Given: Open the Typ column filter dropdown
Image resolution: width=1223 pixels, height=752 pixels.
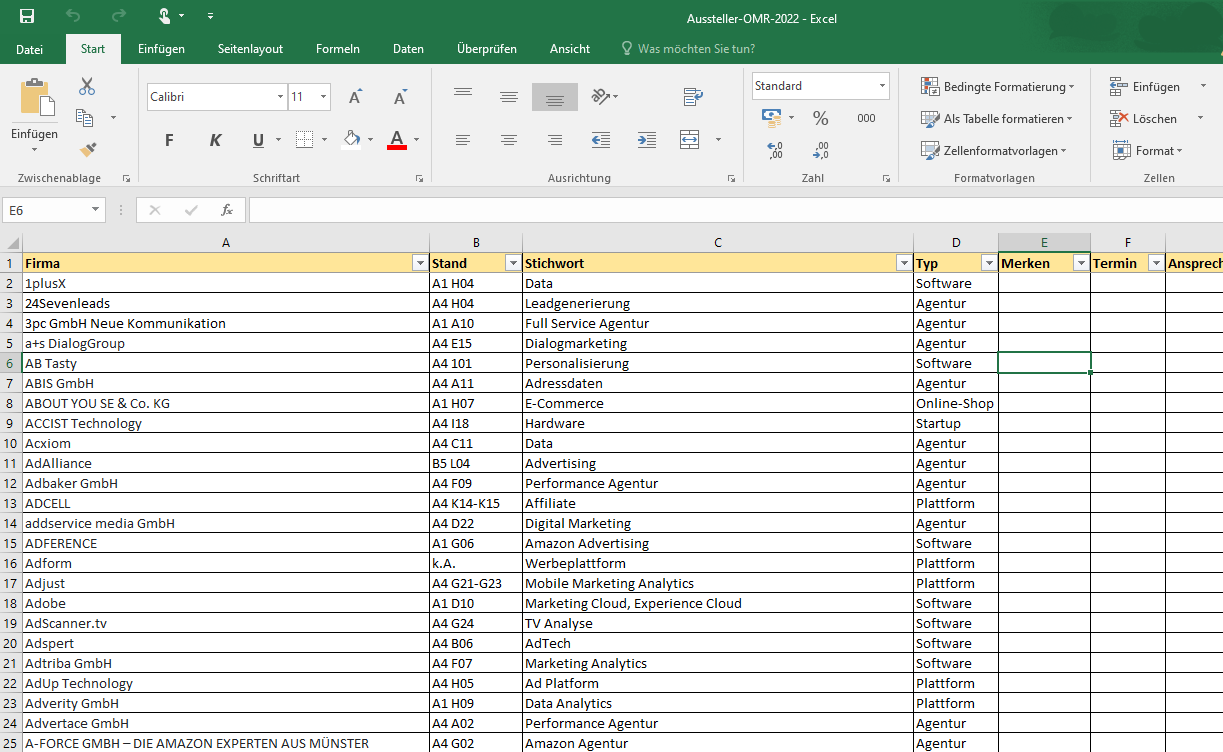Looking at the screenshot, I should pyautogui.click(x=988, y=263).
